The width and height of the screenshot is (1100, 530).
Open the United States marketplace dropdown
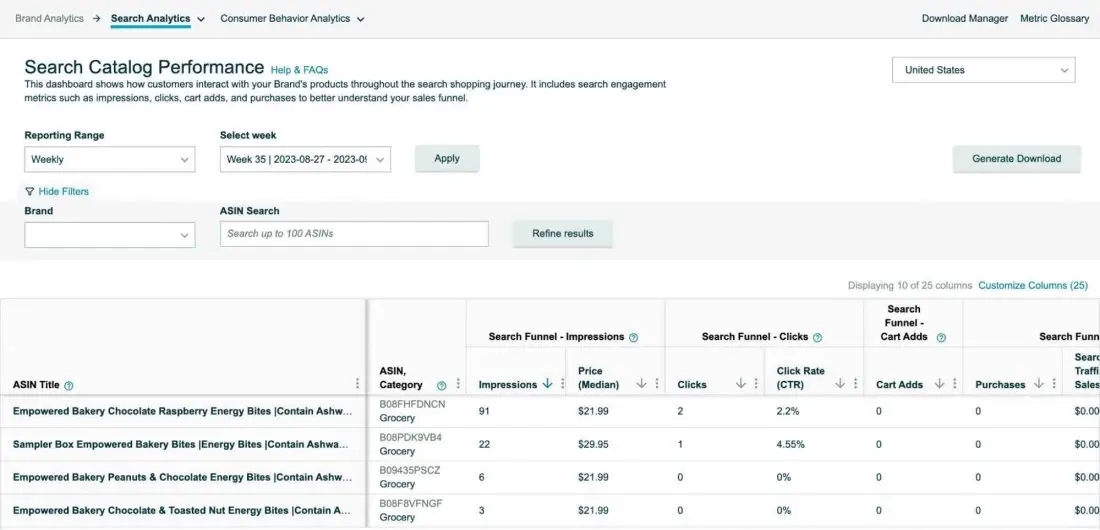(983, 70)
